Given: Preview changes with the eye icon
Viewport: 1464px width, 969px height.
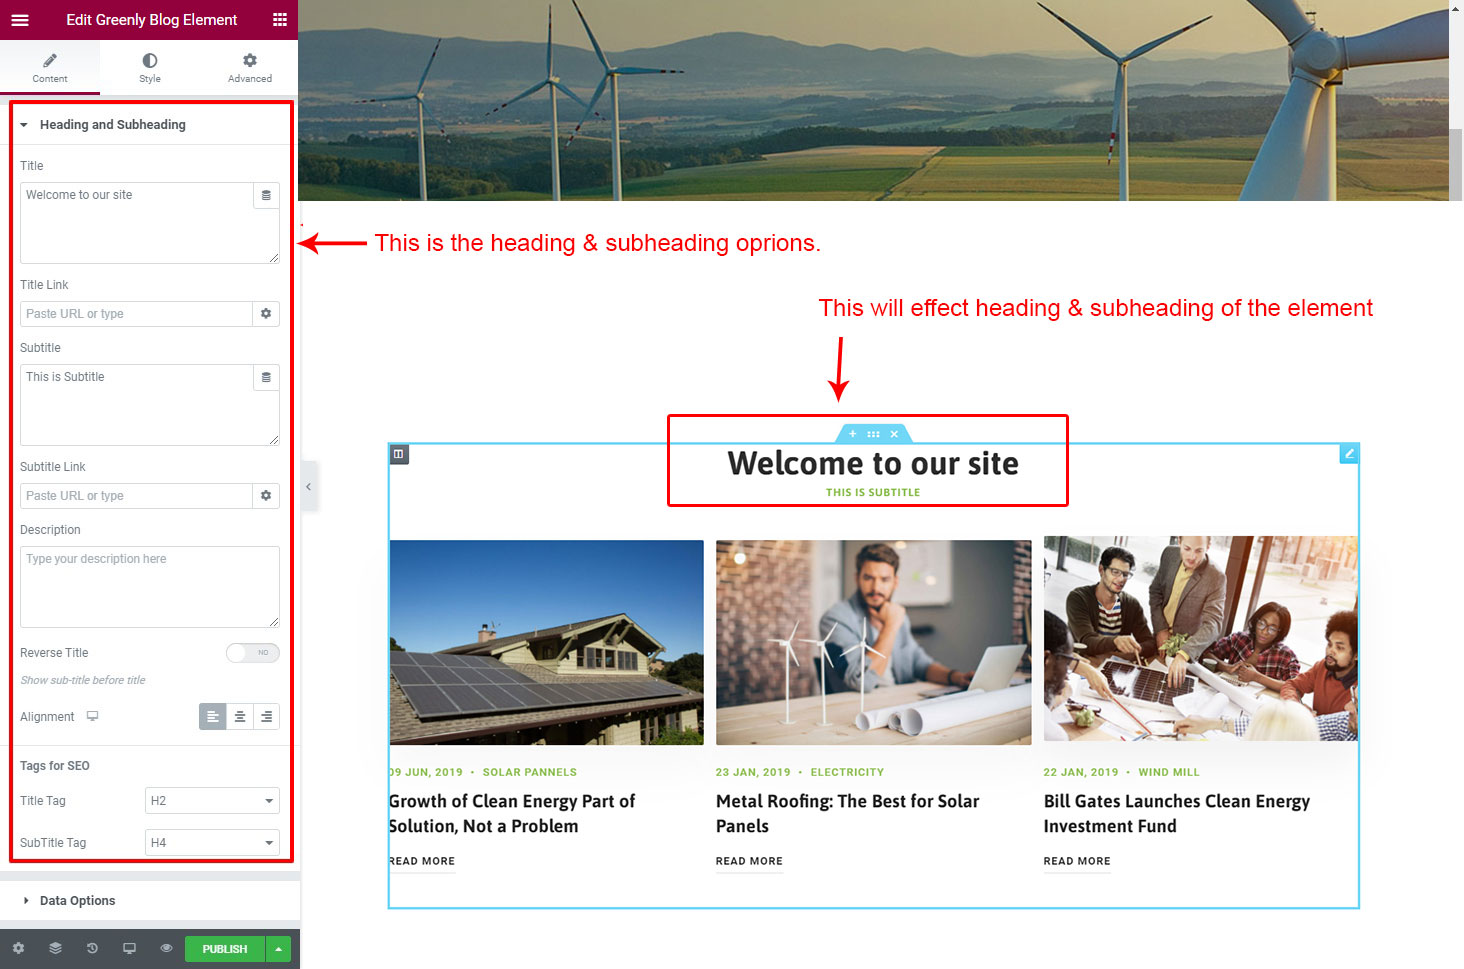Looking at the screenshot, I should (x=166, y=948).
